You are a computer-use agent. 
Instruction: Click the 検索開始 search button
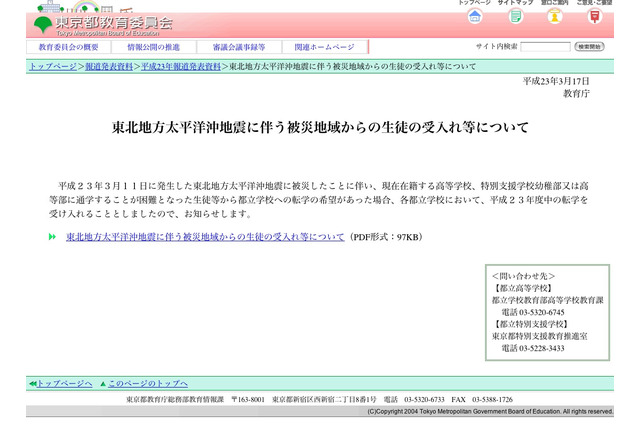[x=589, y=47]
